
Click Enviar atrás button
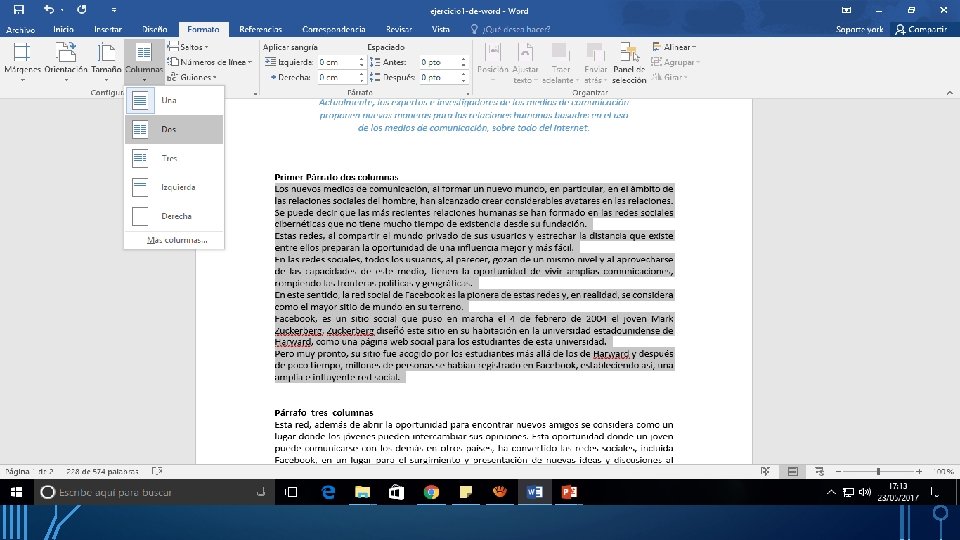[595, 62]
